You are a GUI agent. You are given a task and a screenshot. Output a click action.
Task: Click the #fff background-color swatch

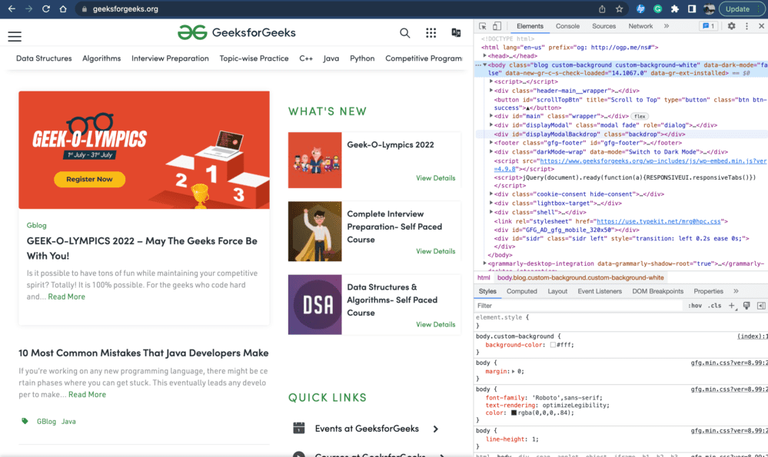(552, 345)
